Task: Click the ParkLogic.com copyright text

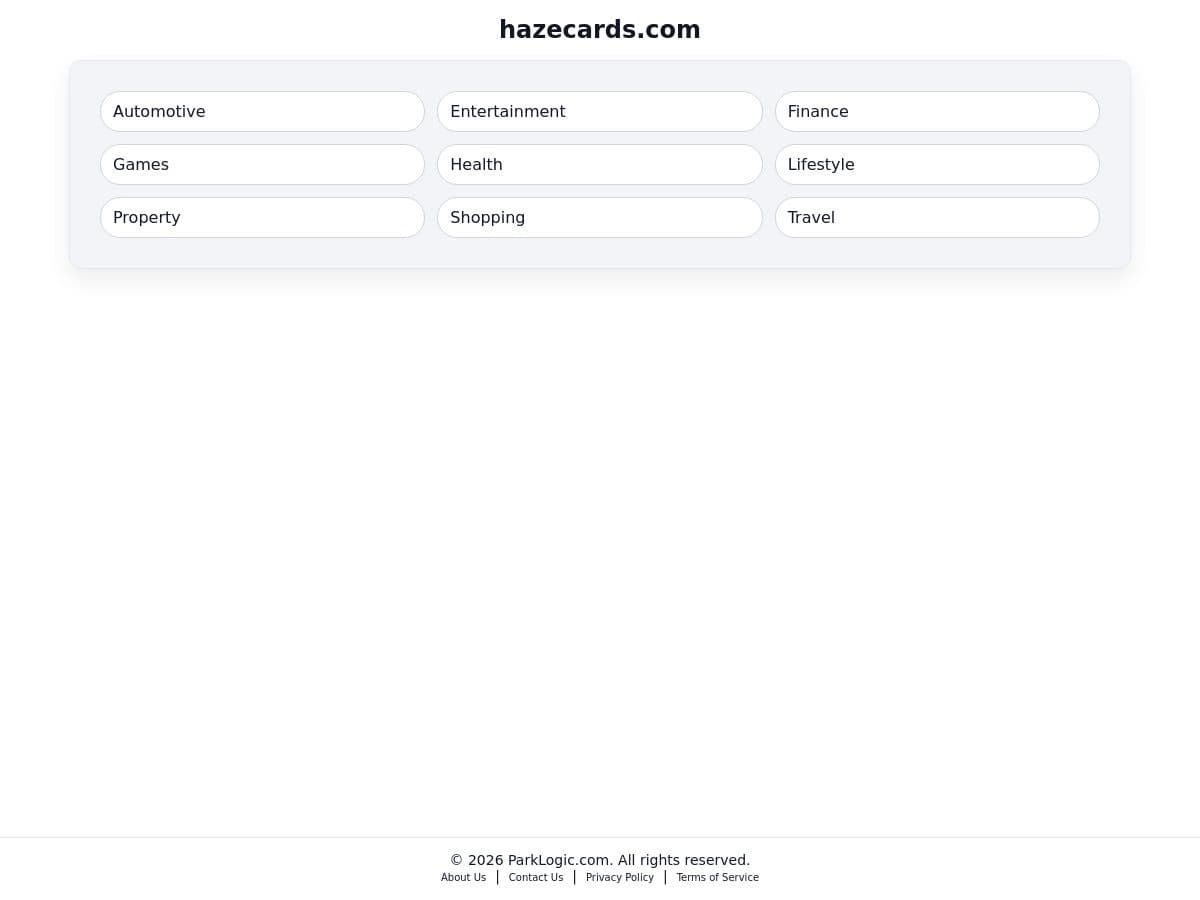Action: (x=600, y=860)
